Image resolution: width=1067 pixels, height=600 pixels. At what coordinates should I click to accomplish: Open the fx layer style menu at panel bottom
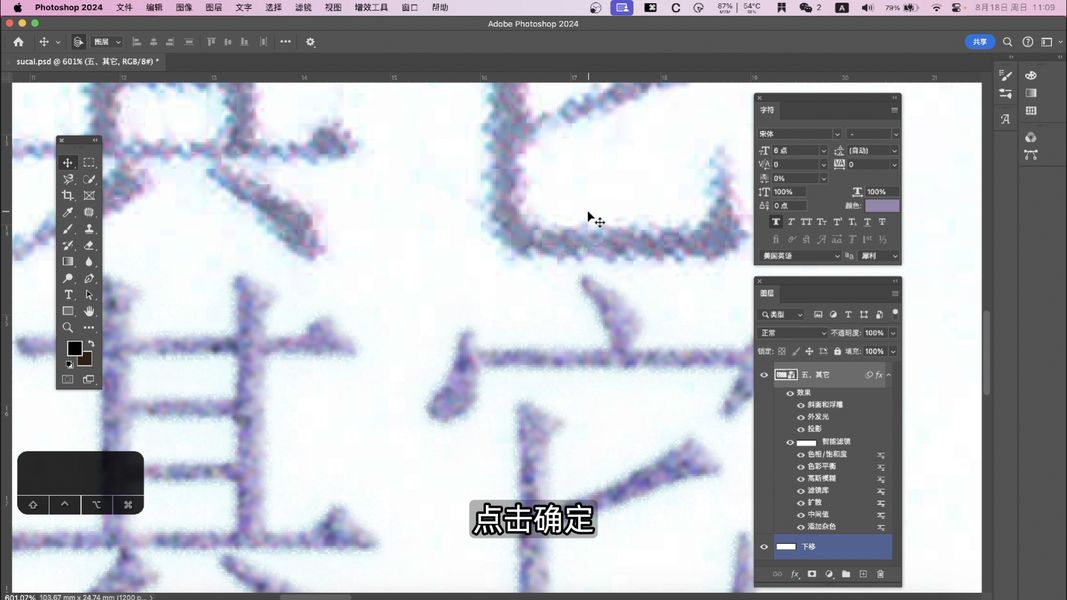click(795, 574)
